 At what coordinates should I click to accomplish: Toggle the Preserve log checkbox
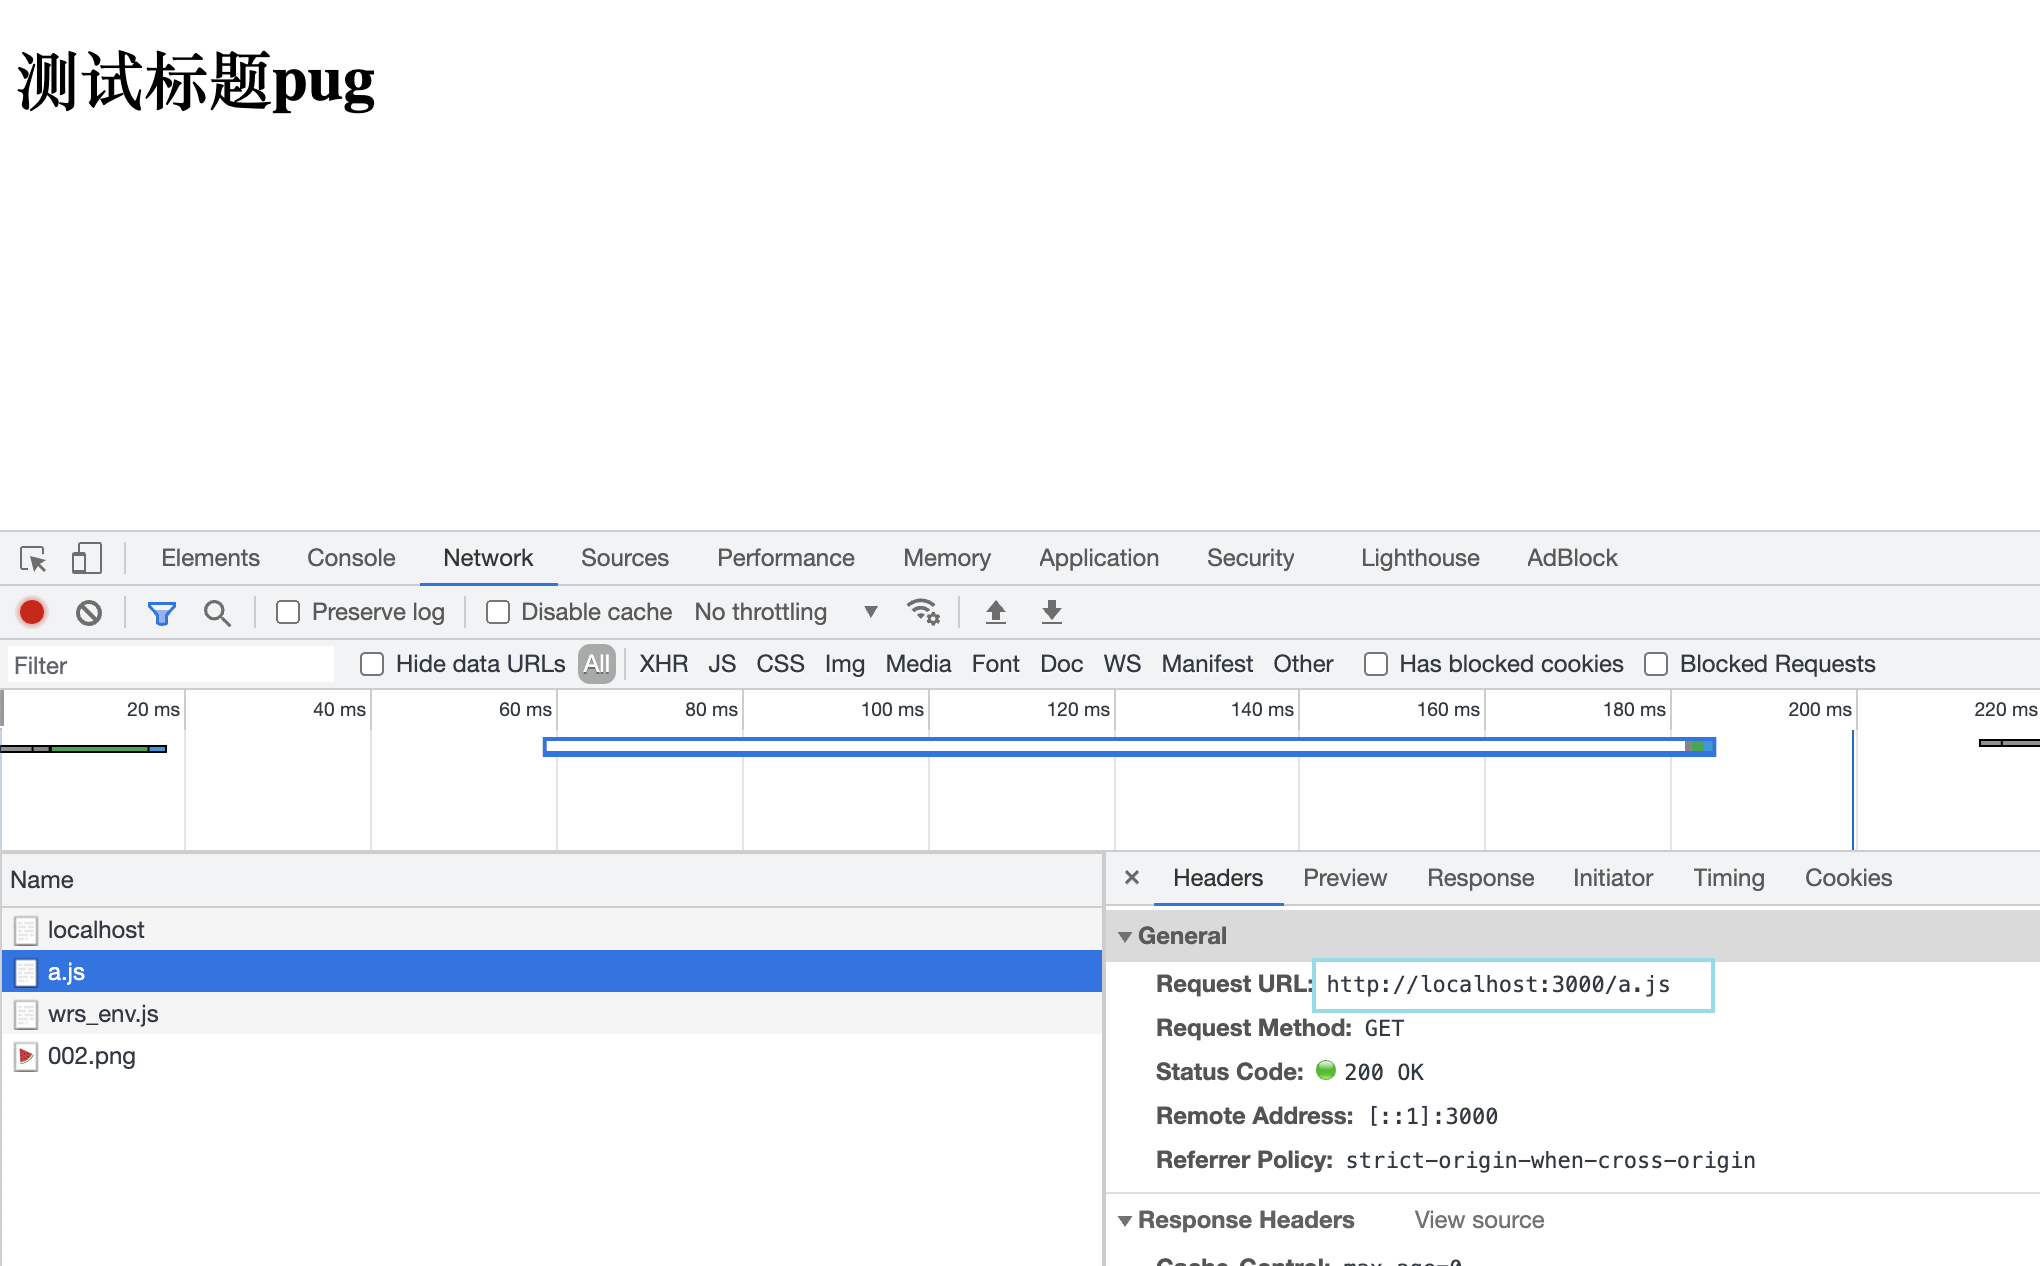tap(287, 611)
